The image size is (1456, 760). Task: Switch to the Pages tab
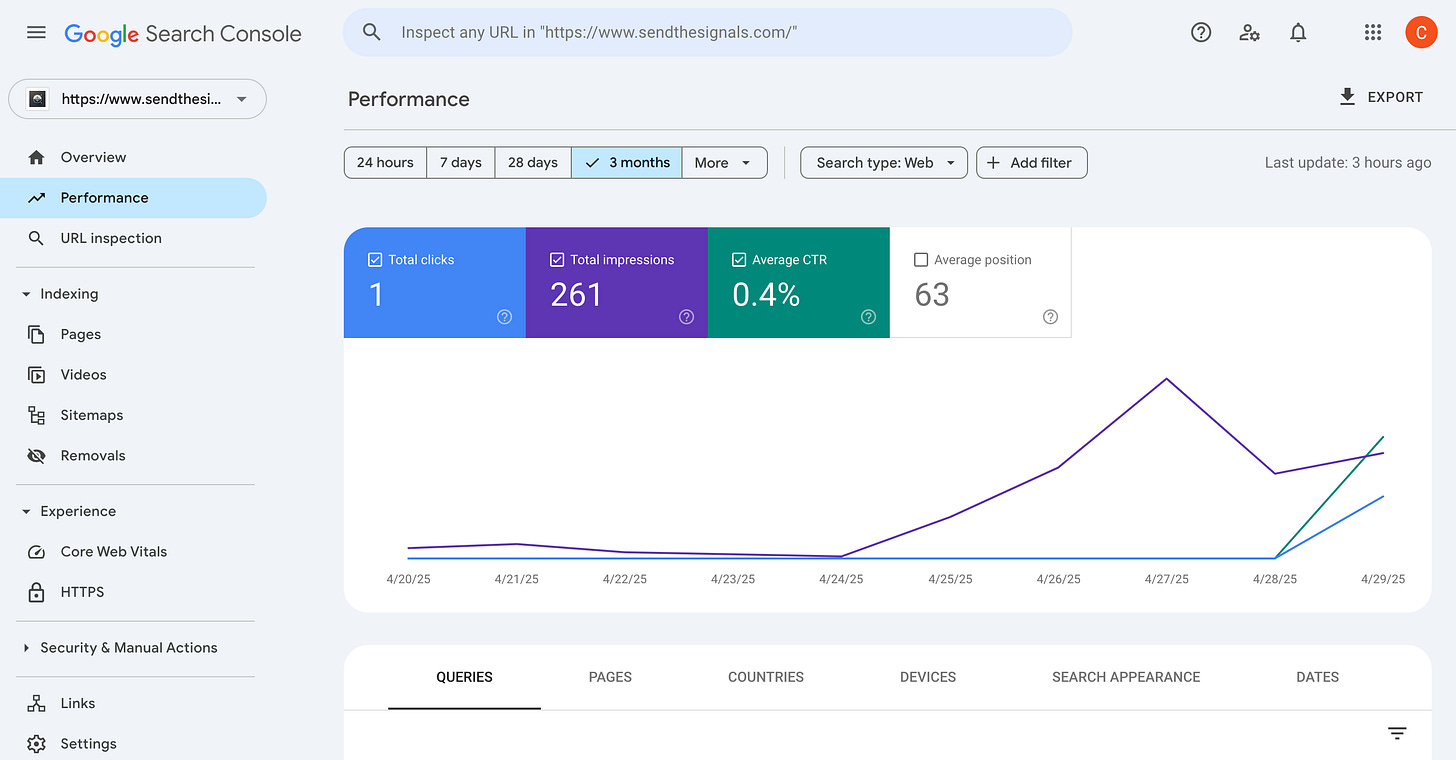(x=610, y=677)
